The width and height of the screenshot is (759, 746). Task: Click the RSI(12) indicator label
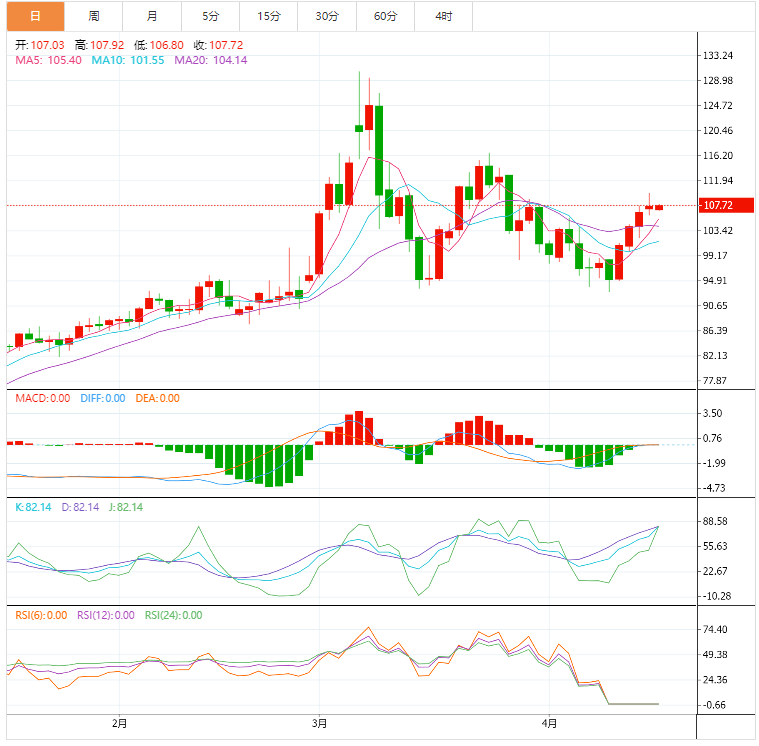pos(106,615)
